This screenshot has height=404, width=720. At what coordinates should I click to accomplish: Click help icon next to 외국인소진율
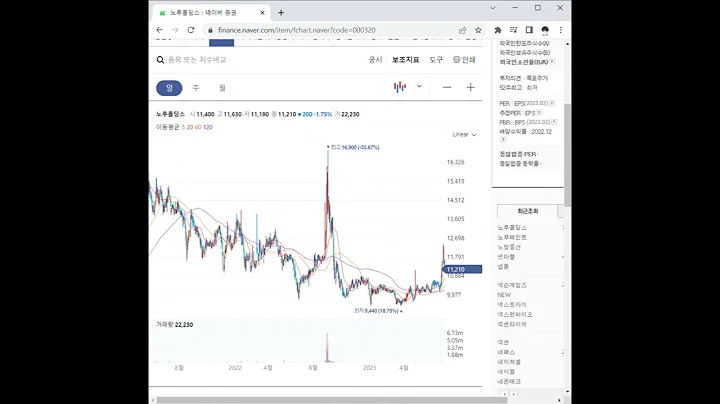pyautogui.click(x=552, y=62)
